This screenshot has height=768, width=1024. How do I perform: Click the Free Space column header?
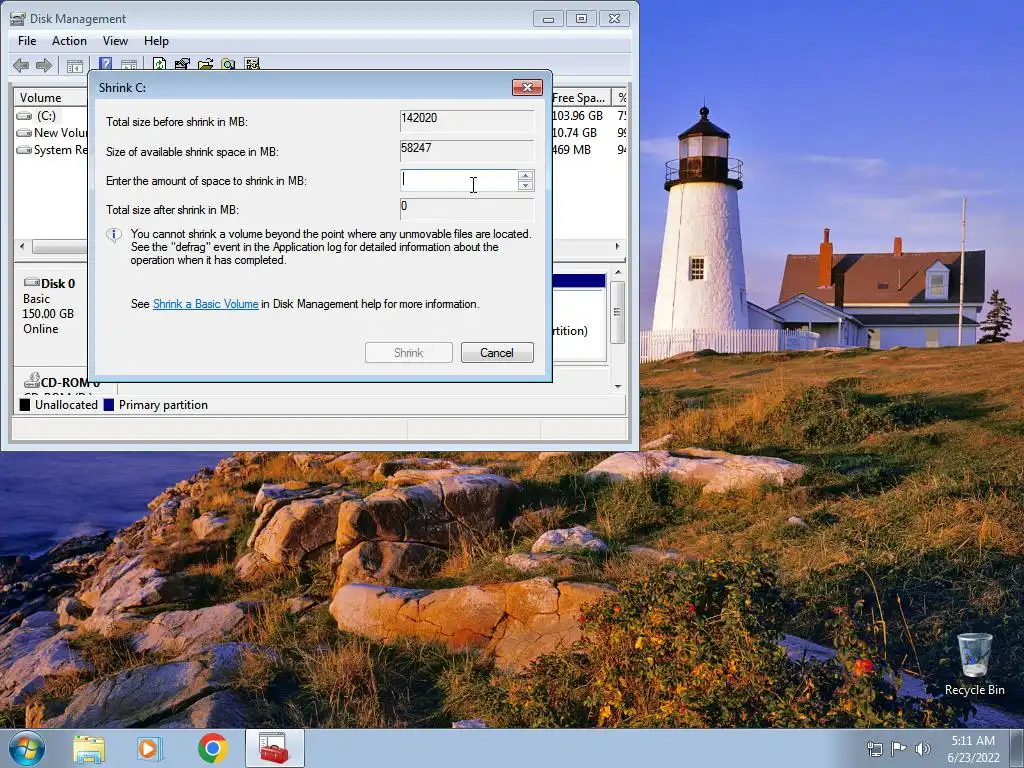(x=581, y=97)
